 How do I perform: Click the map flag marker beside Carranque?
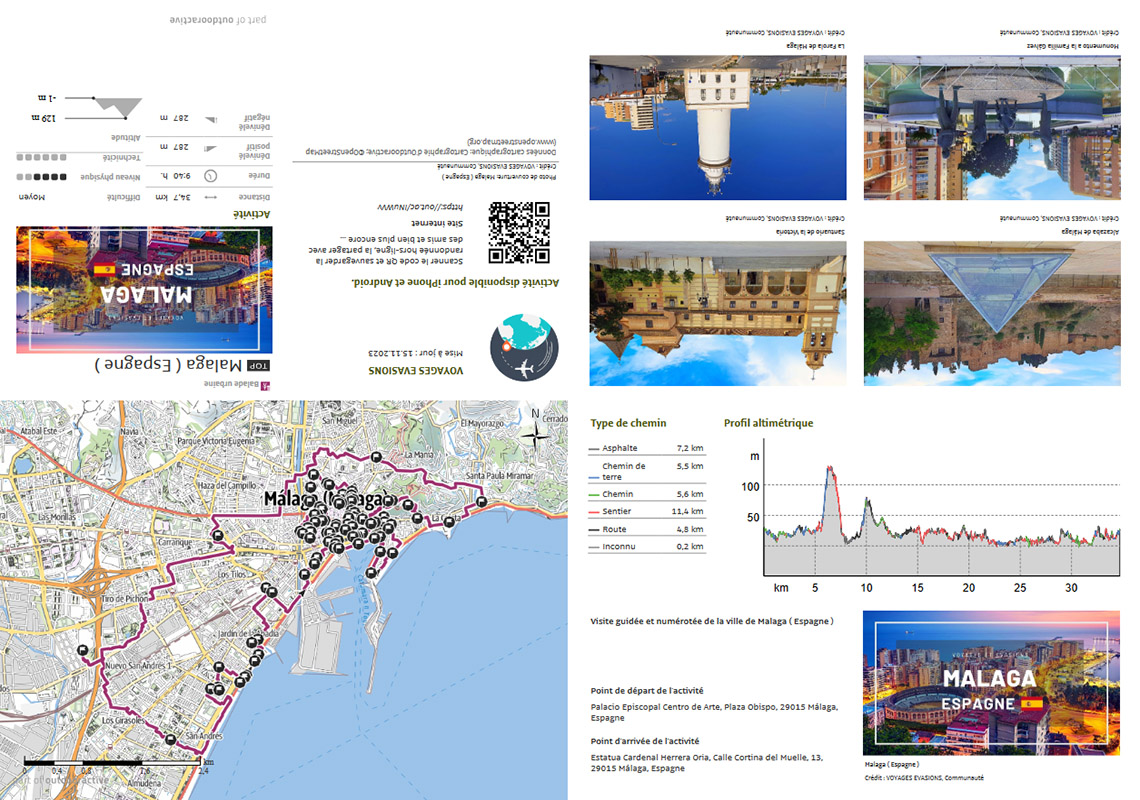tap(218, 535)
